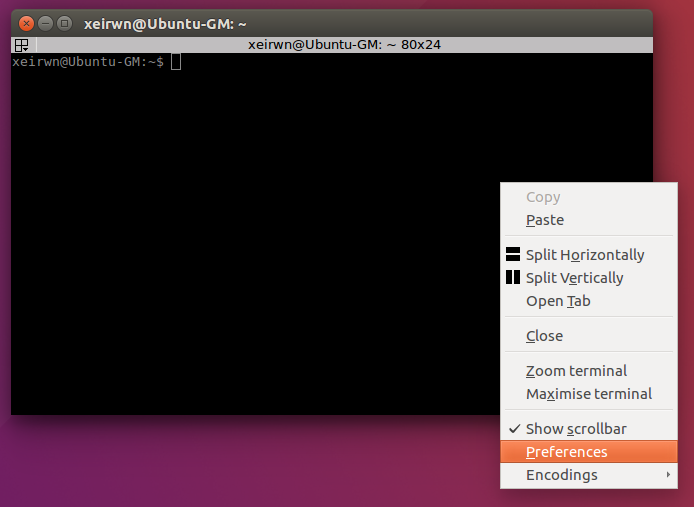Viewport: 694px width, 507px height.
Task: Click the terminal titlebar showing 80x24
Action: (x=344, y=45)
